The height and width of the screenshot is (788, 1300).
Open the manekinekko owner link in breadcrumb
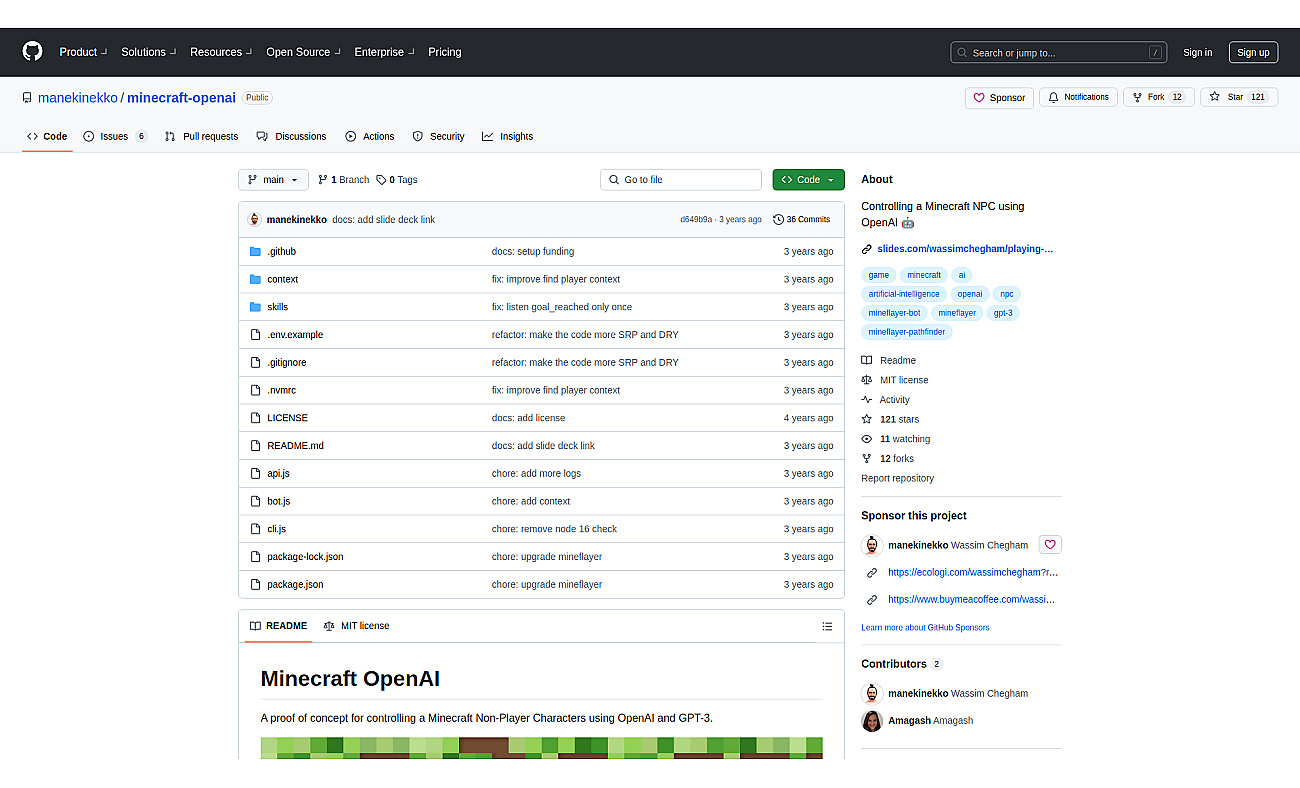tap(78, 98)
